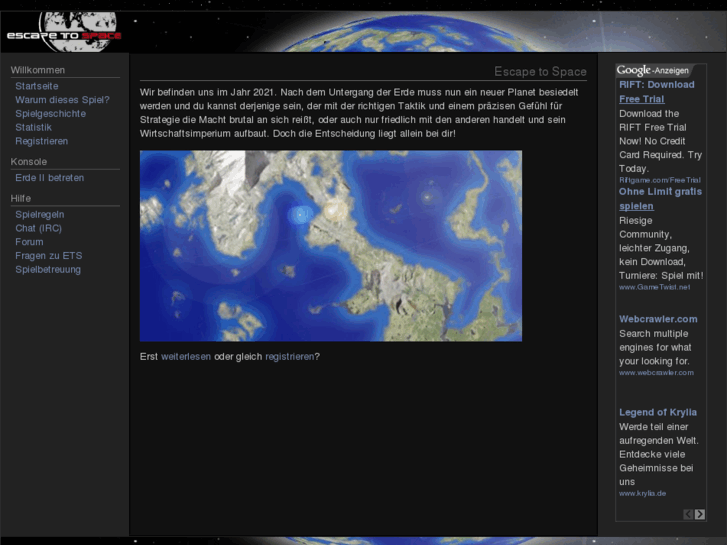Click the previous ads arrow
Viewport: 727px width, 545px height.
tap(688, 514)
